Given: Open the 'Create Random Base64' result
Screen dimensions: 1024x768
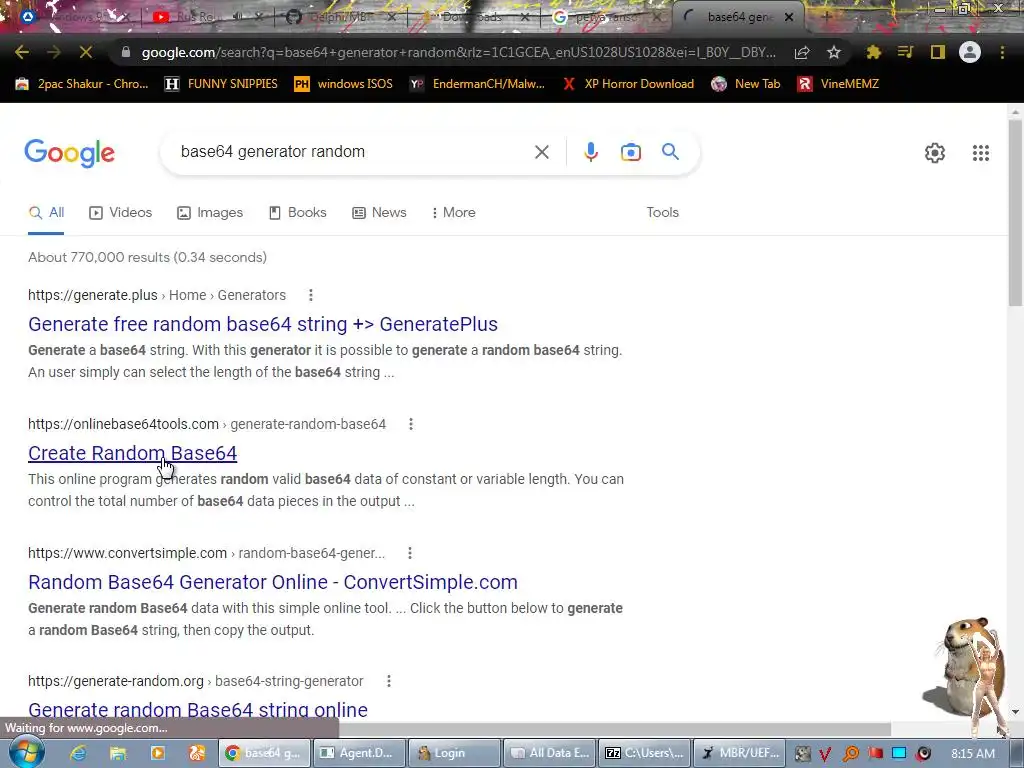Looking at the screenshot, I should 133,453.
